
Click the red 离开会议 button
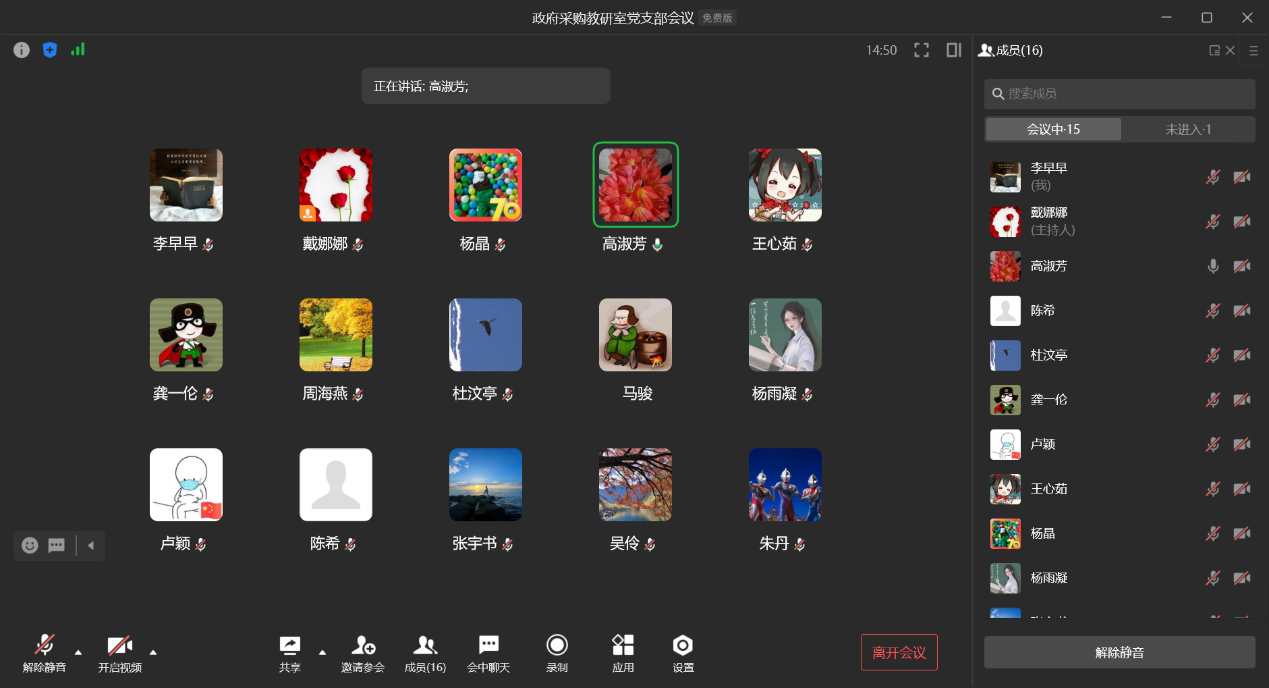pos(899,652)
